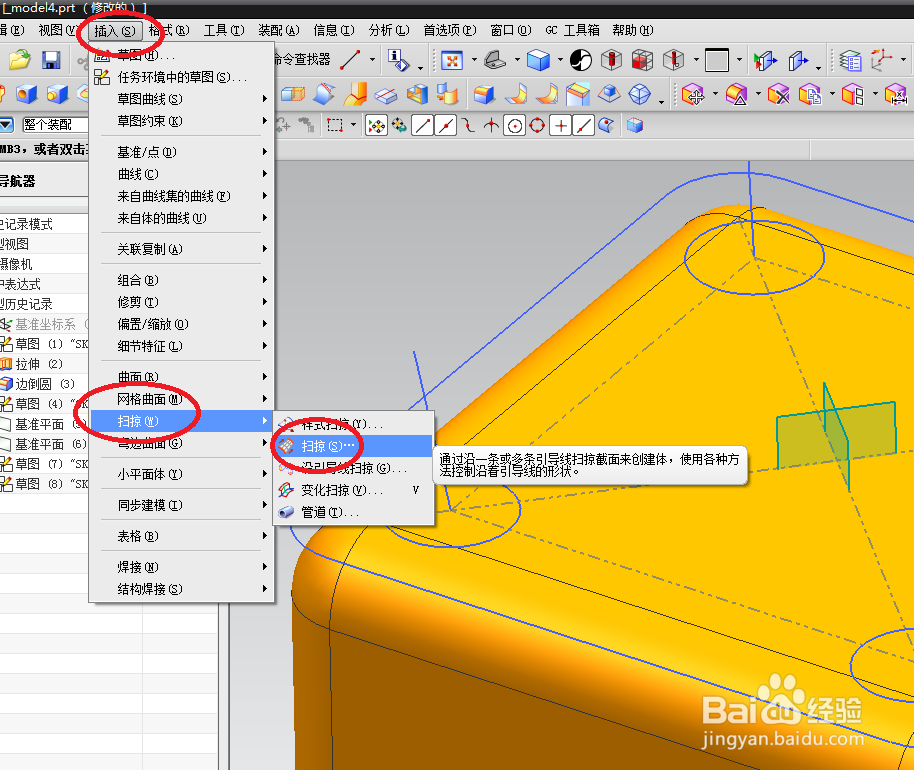Open dropdown next to Fit view icon
This screenshot has width=914, height=770.
473,60
